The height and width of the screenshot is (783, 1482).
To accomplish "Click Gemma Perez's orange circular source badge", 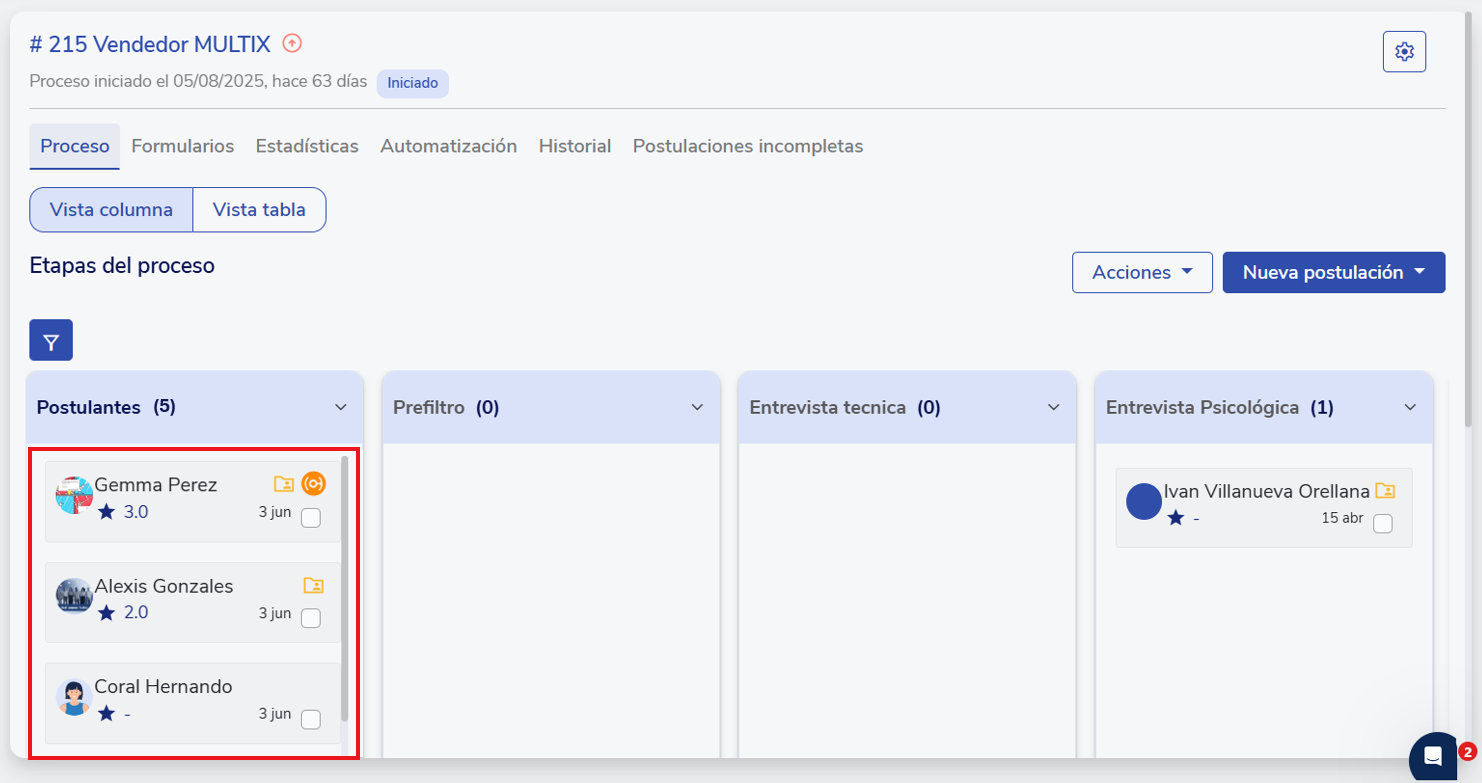I will (314, 484).
